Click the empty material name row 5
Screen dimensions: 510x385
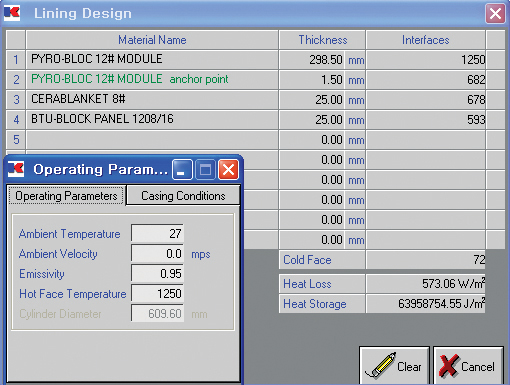tap(152, 139)
